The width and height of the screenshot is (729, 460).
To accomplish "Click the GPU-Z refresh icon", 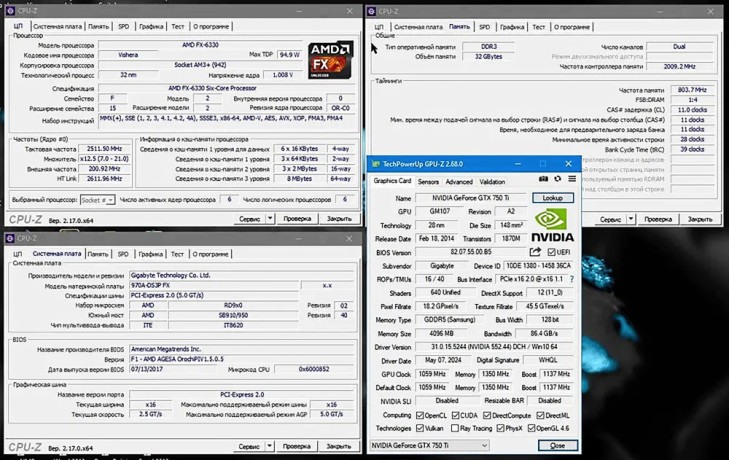I will tap(557, 179).
